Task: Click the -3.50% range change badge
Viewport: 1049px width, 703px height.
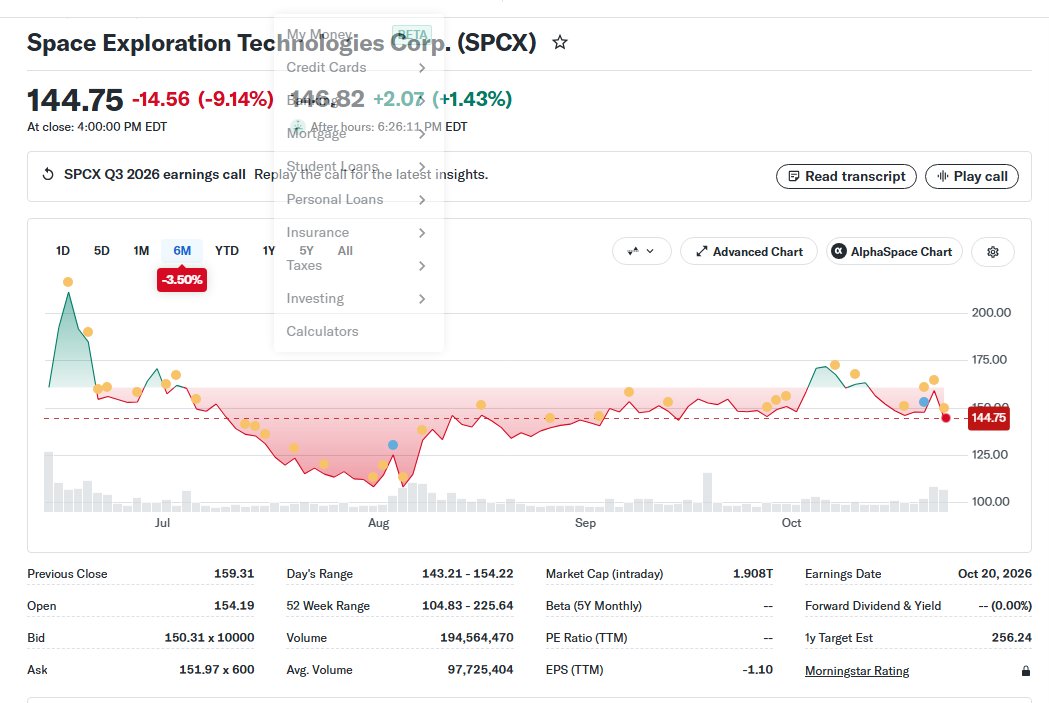Action: point(182,280)
